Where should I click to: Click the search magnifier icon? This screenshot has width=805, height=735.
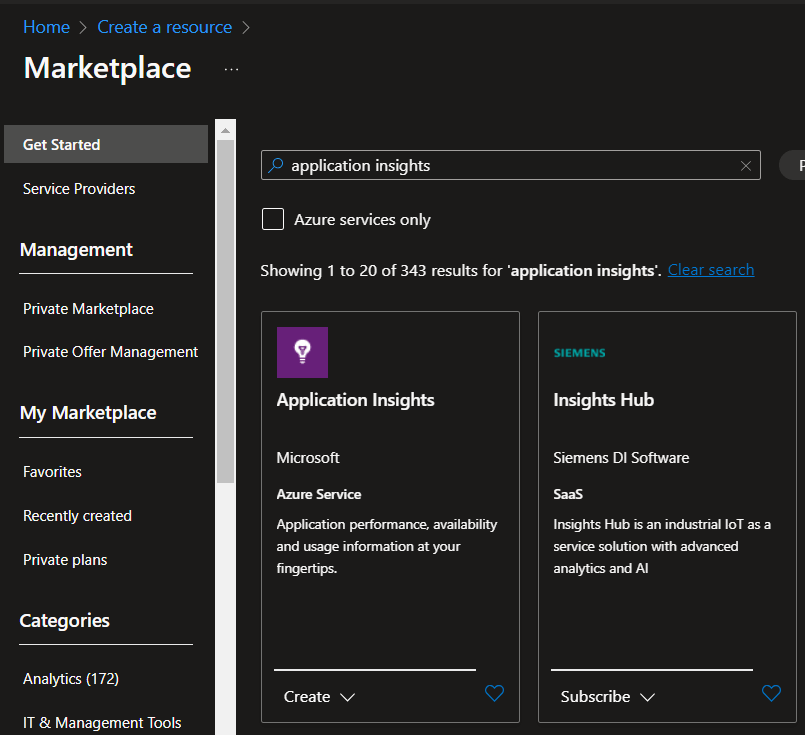click(x=278, y=164)
